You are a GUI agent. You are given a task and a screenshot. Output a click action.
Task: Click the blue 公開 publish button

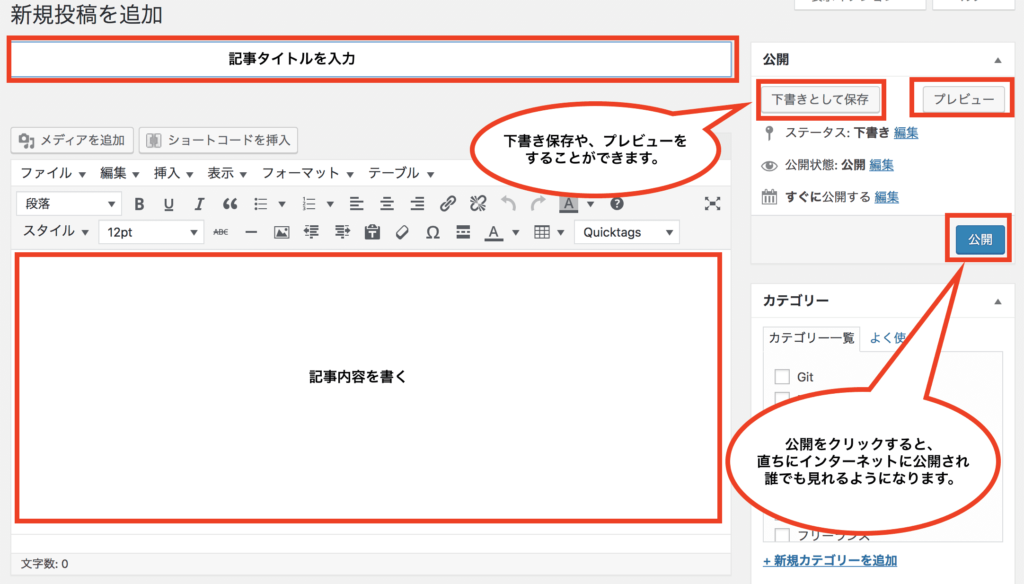tap(974, 240)
